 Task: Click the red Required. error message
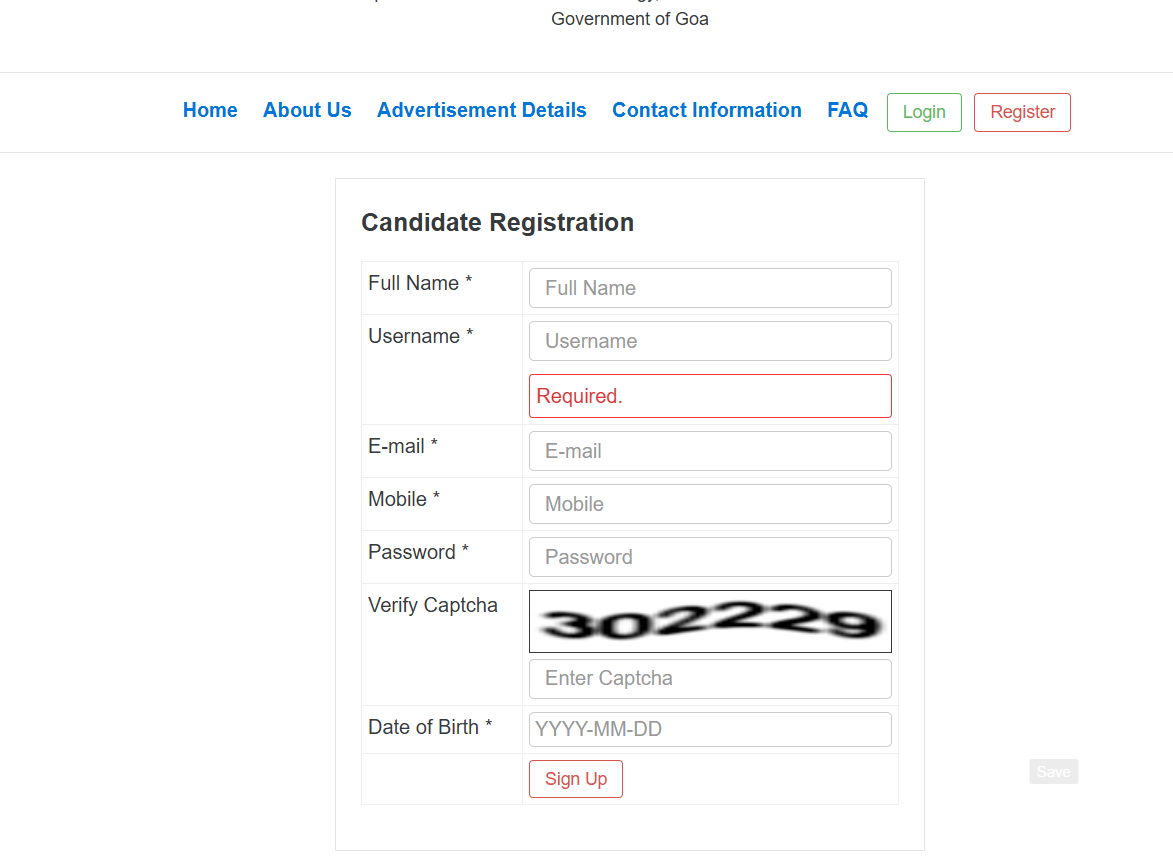710,396
